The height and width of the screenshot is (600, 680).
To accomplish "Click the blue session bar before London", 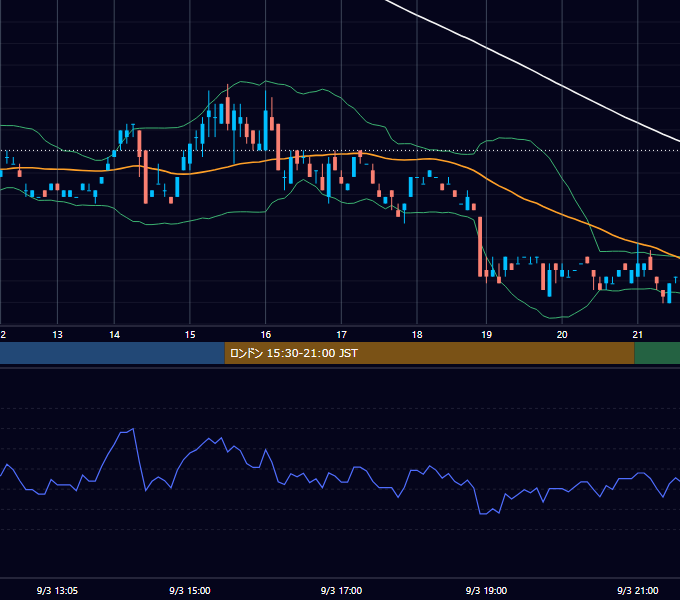I will (112, 353).
